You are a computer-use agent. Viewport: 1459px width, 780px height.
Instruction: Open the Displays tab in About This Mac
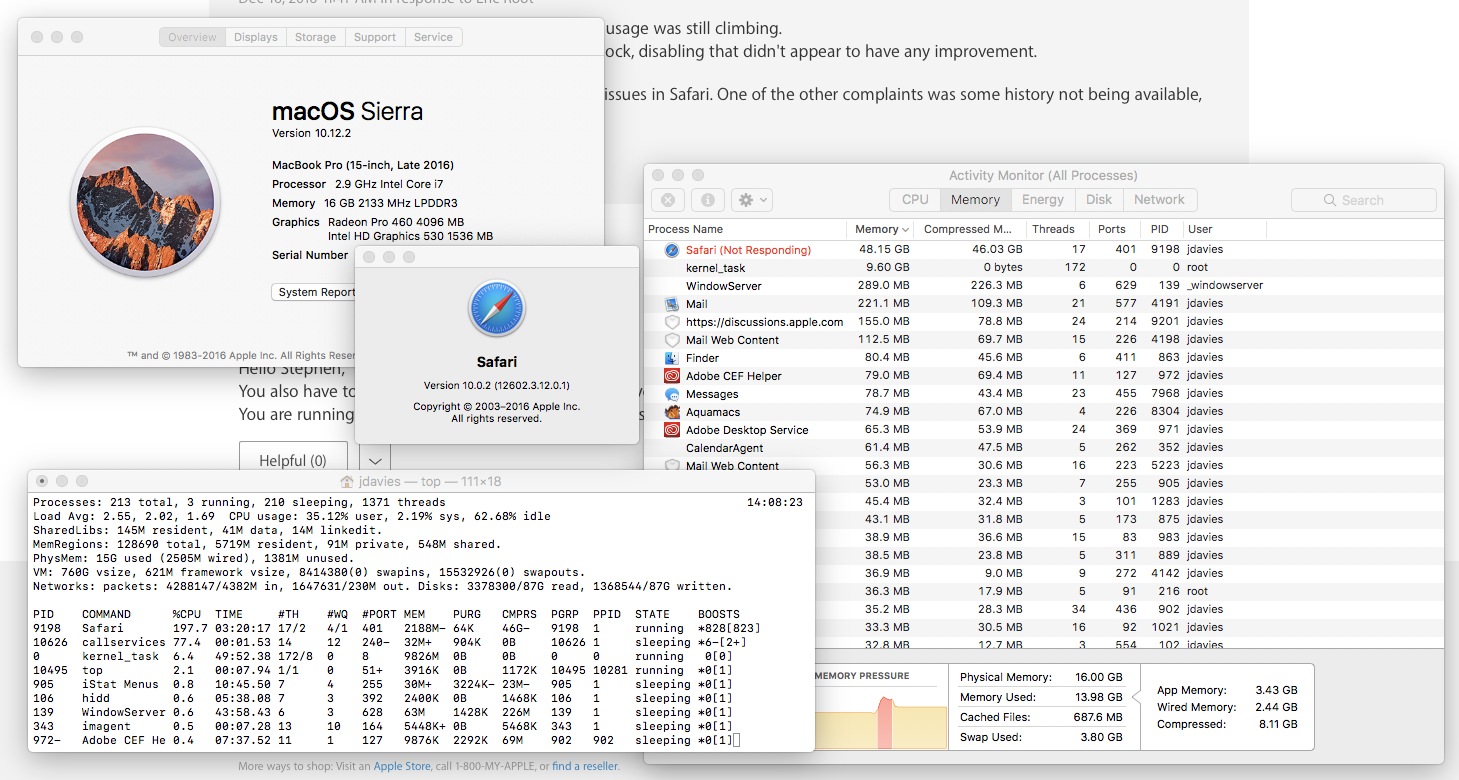(x=256, y=37)
